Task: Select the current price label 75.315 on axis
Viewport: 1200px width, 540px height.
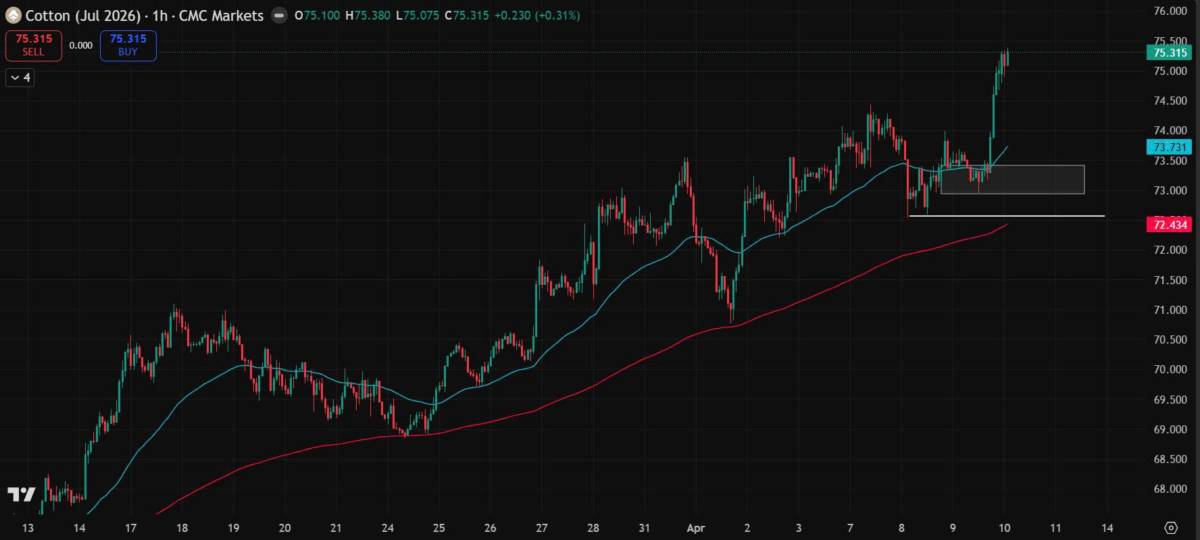Action: [1169, 53]
